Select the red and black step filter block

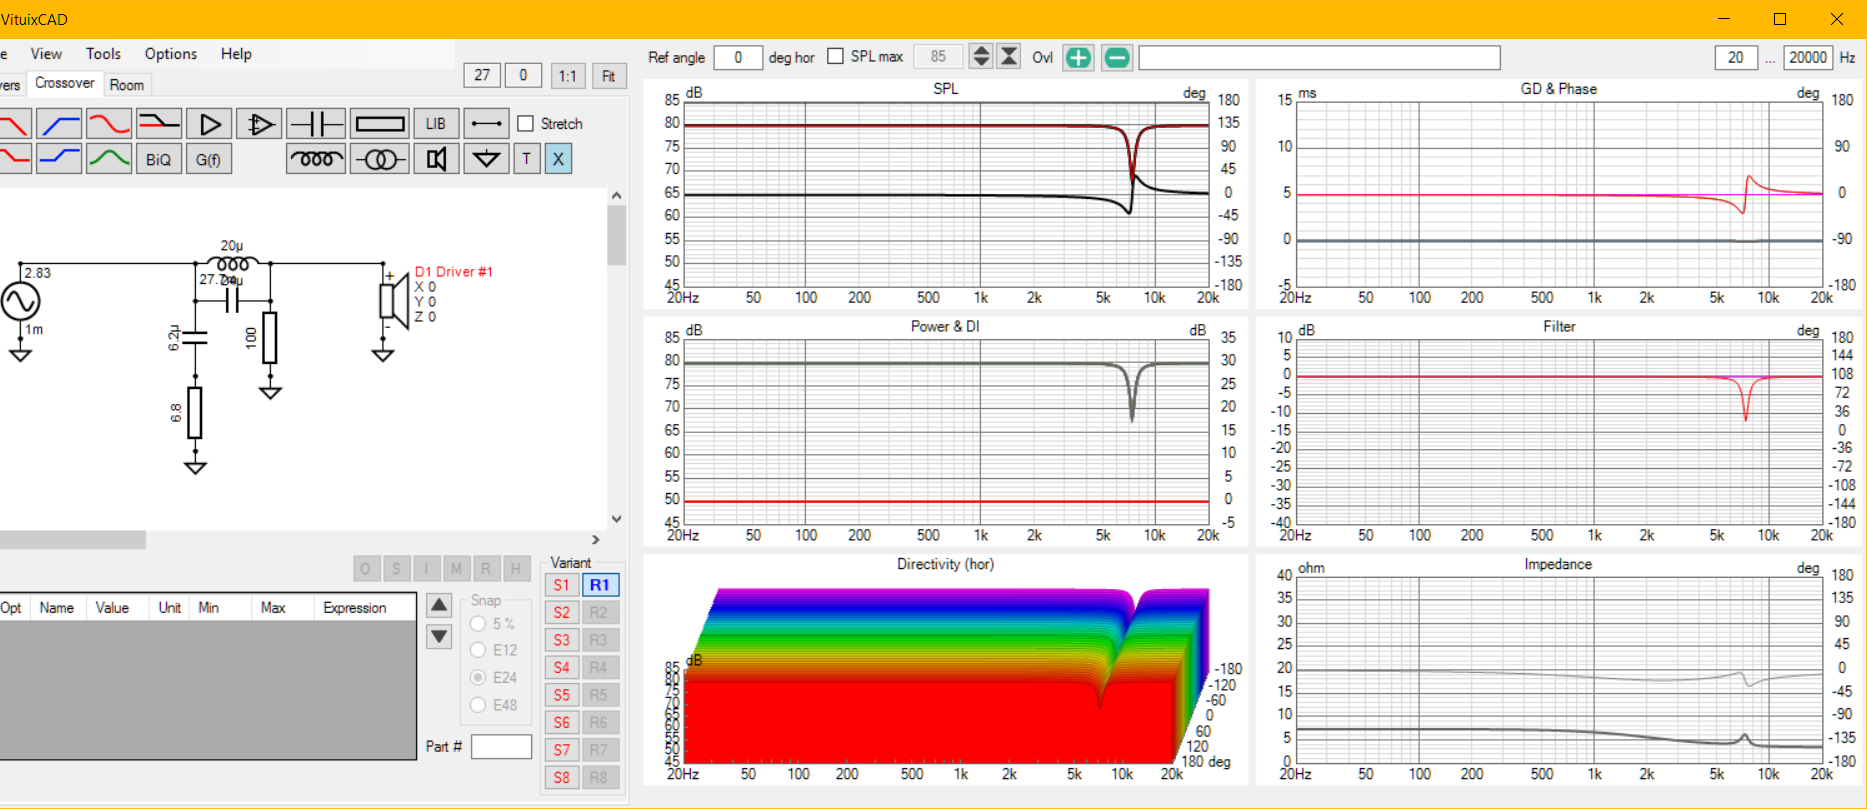(x=159, y=124)
